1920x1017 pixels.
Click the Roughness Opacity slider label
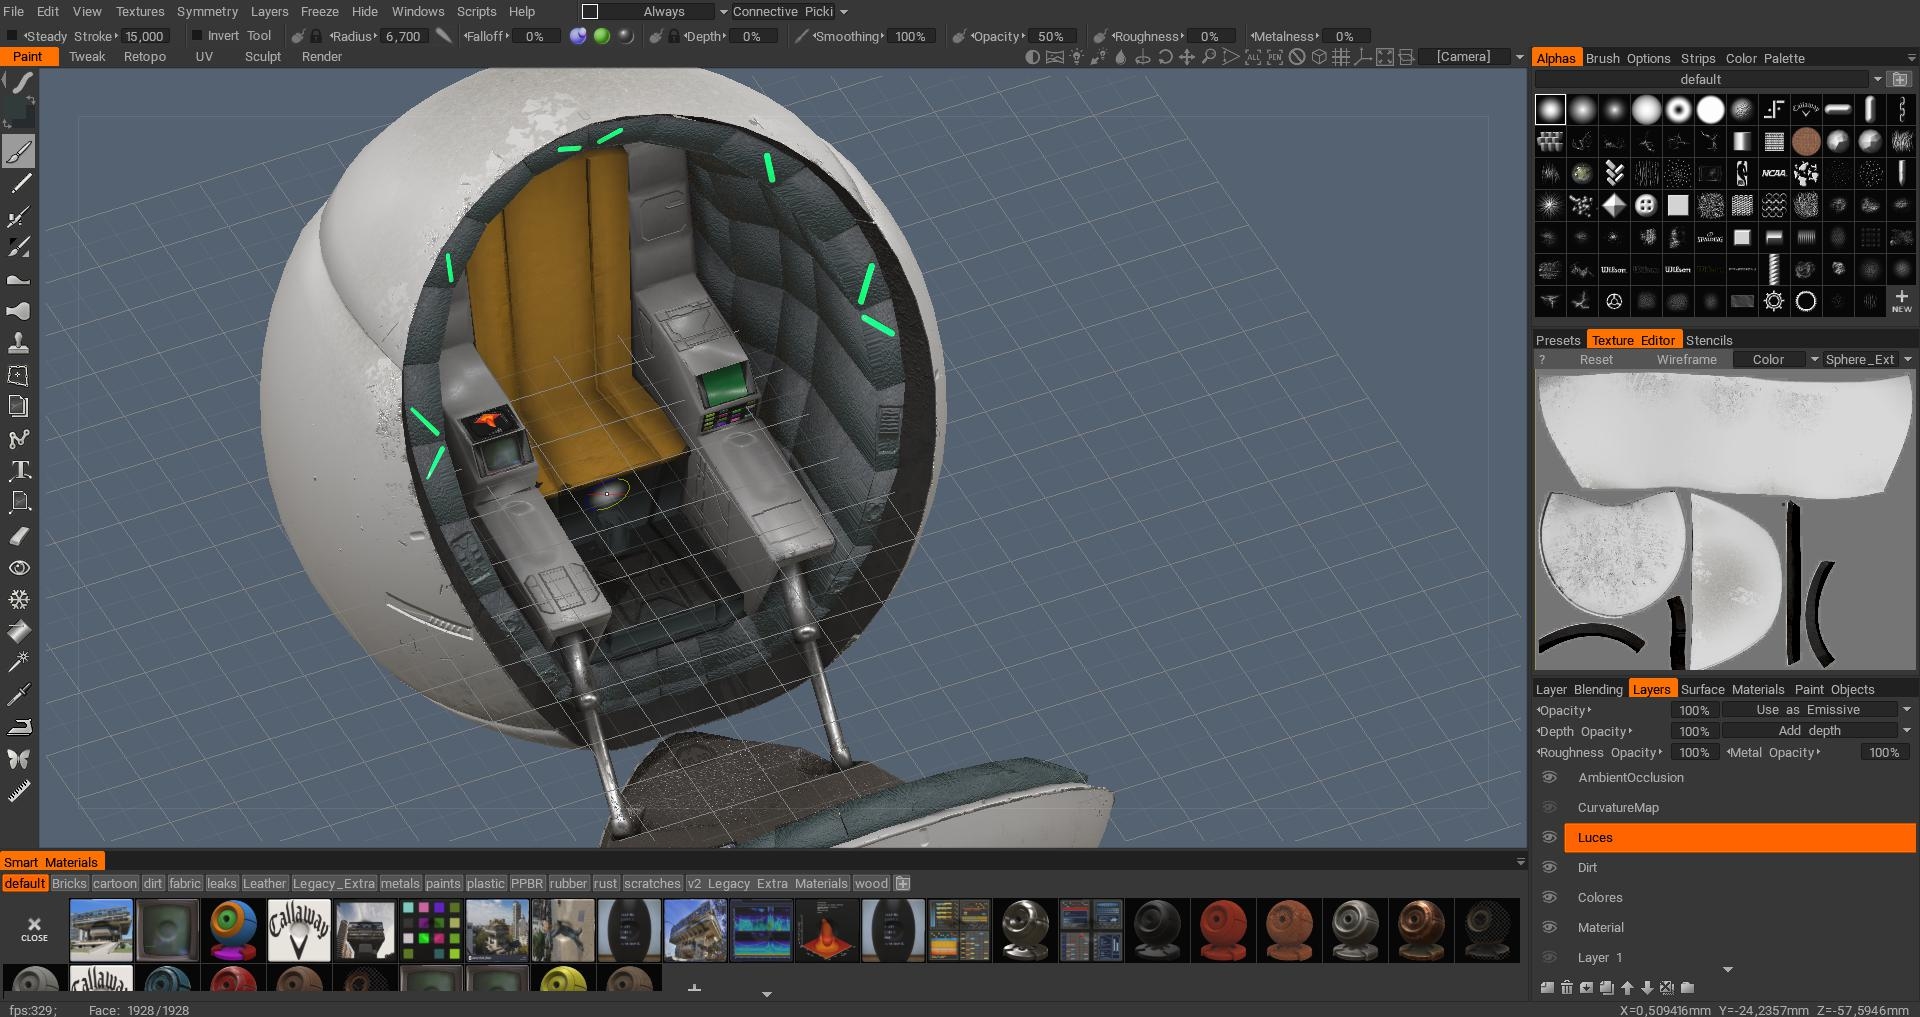click(1598, 753)
